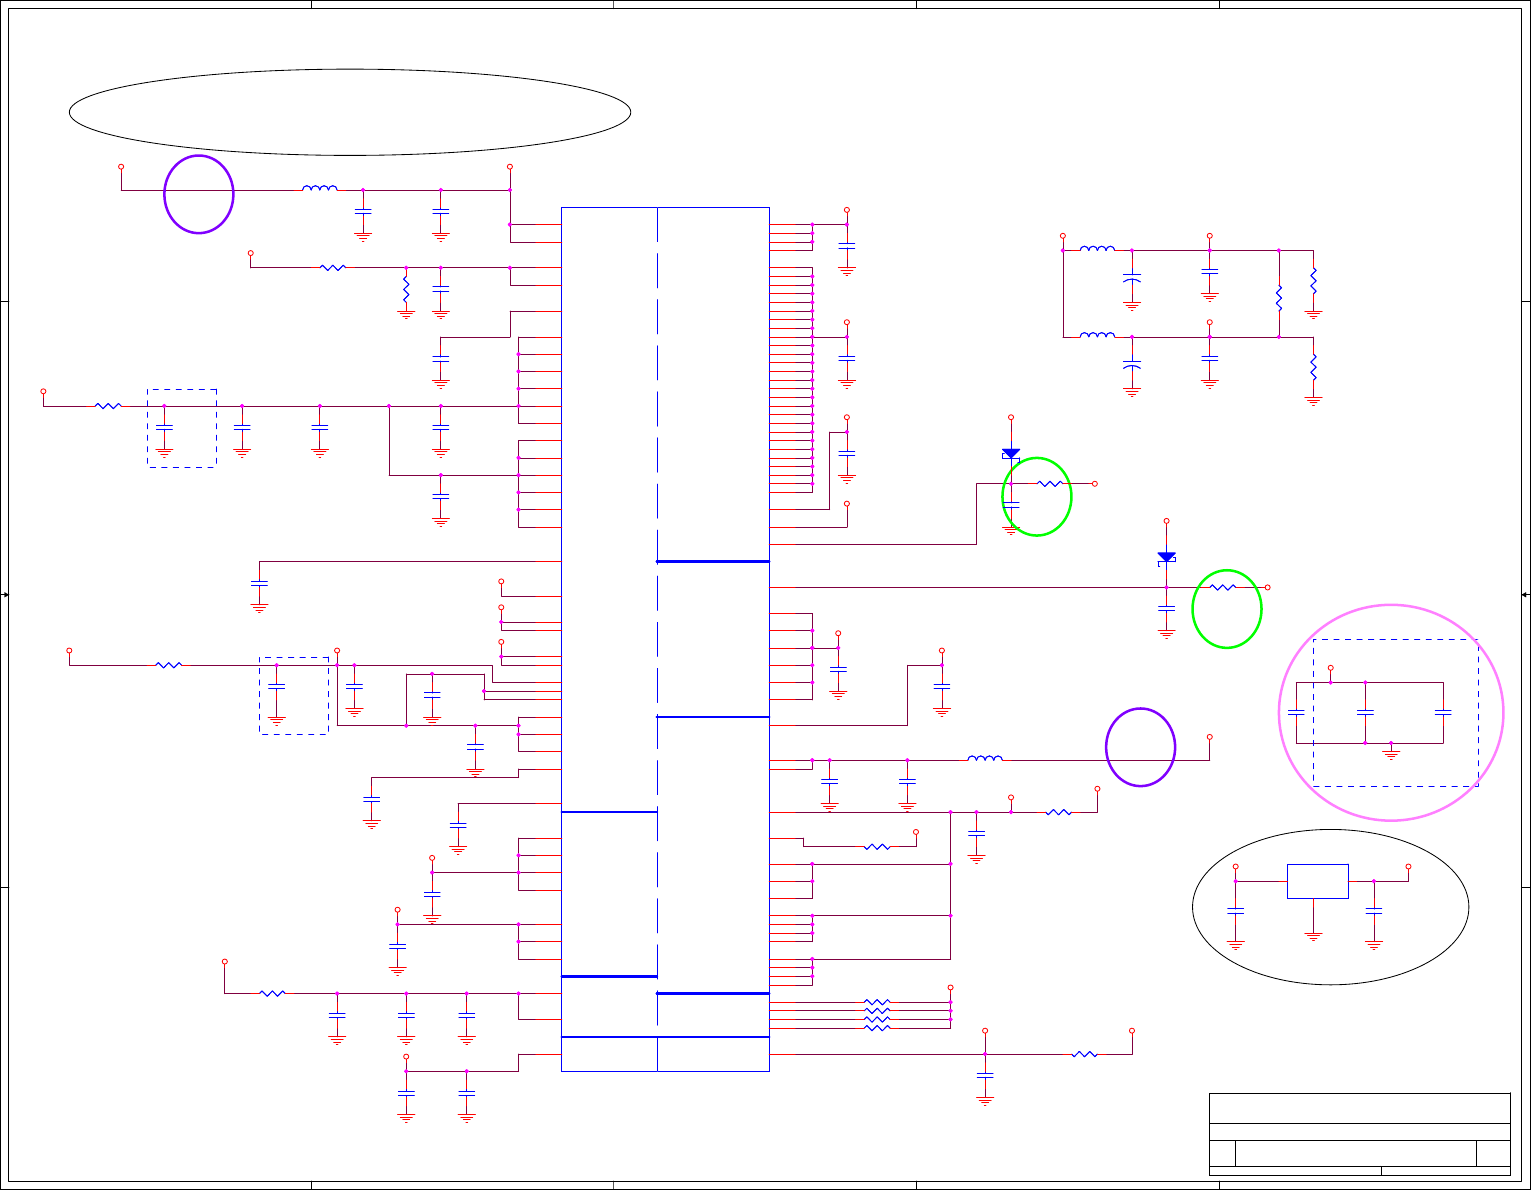Click the inductor left of the lower purple circle
The image size is (1531, 1190).
(x=985, y=758)
